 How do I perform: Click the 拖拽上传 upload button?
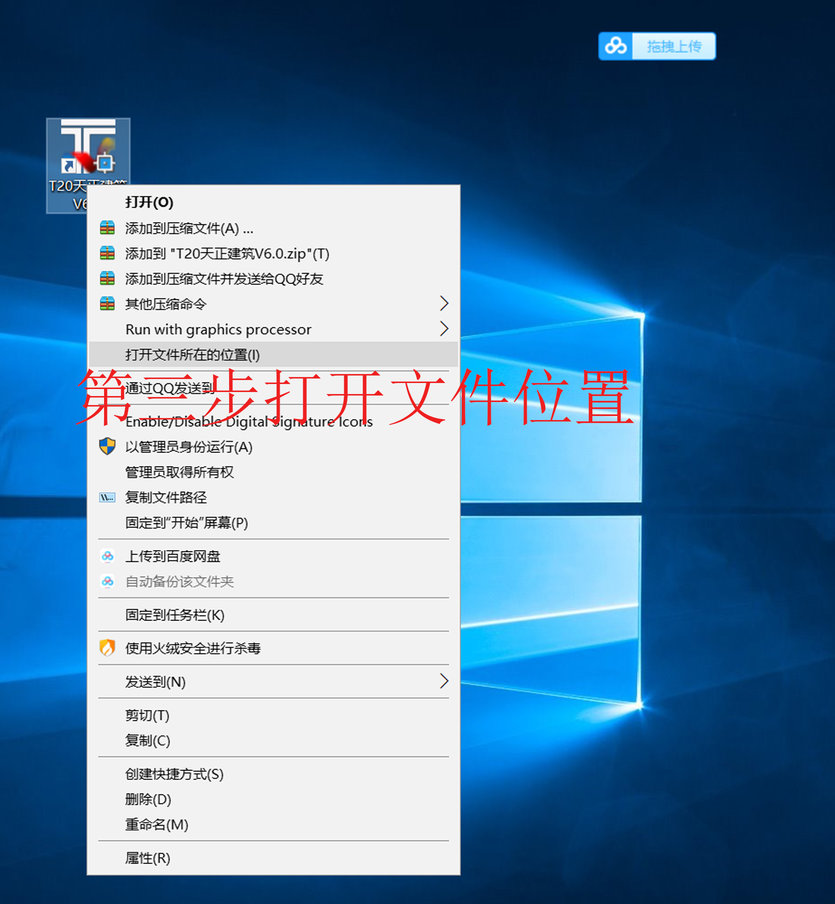coord(674,46)
